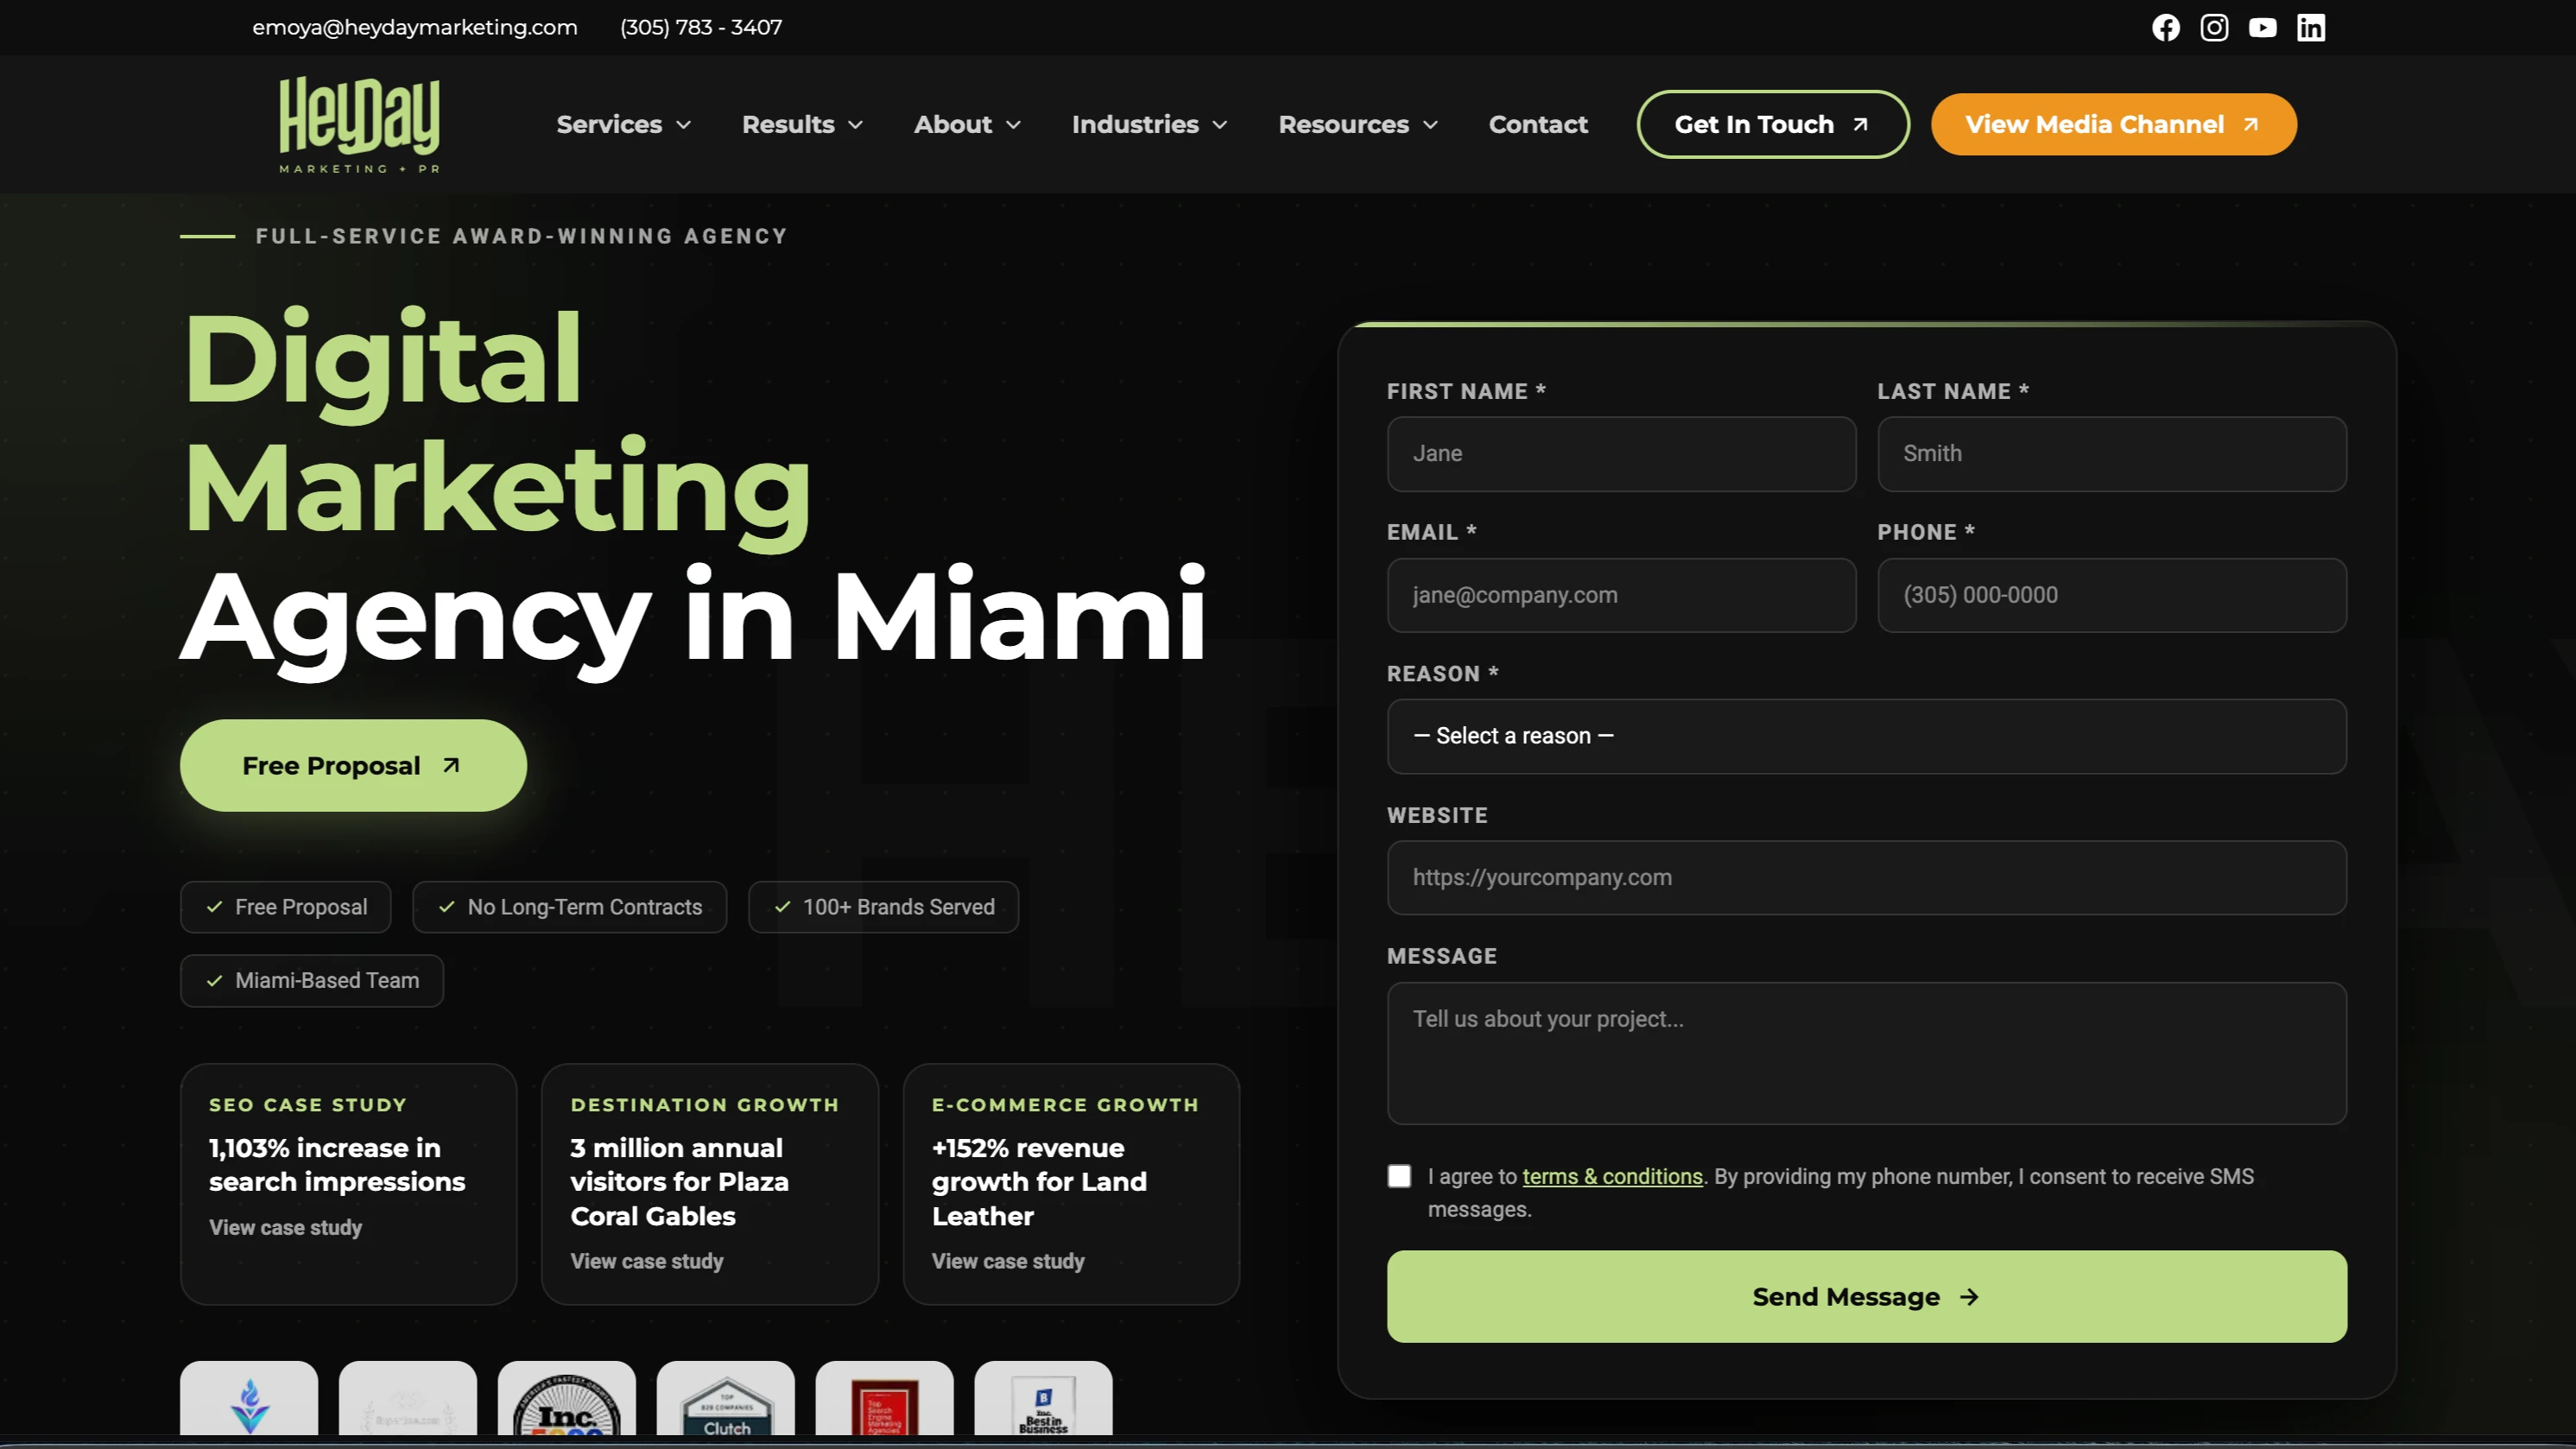Click the (305) 783 - 3407 phone number
Viewport: 2576px width, 1449px height.
coord(701,27)
